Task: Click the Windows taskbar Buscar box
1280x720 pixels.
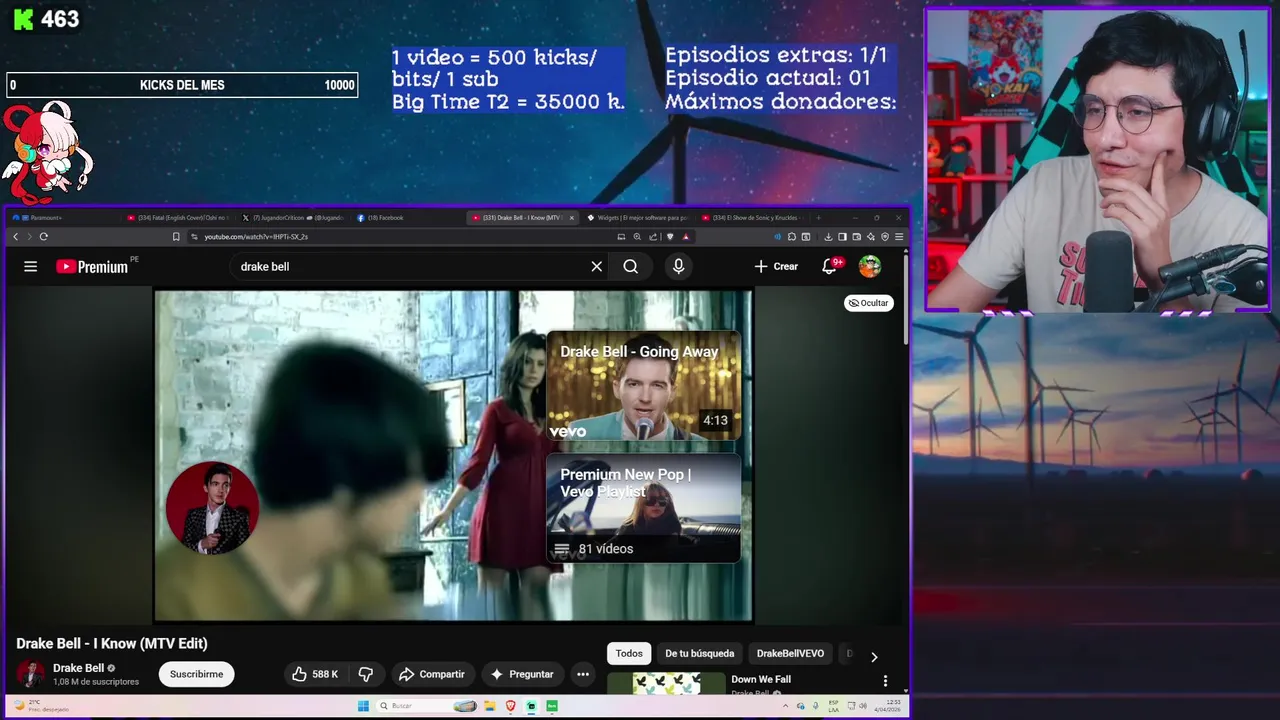Action: coord(426,706)
